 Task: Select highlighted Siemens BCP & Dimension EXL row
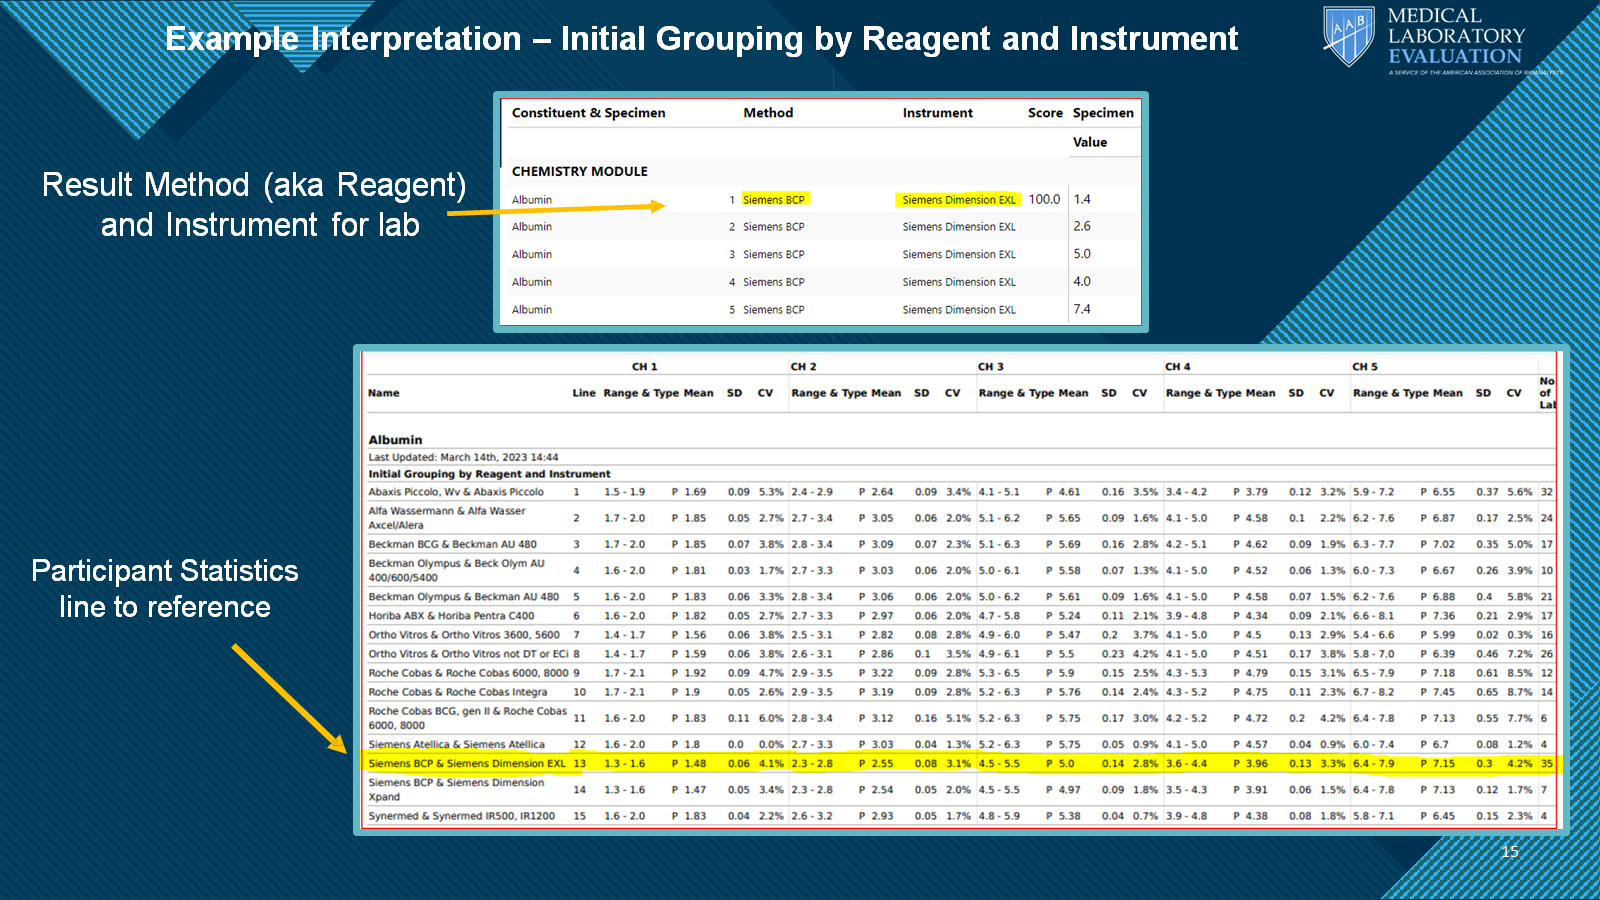click(x=466, y=764)
